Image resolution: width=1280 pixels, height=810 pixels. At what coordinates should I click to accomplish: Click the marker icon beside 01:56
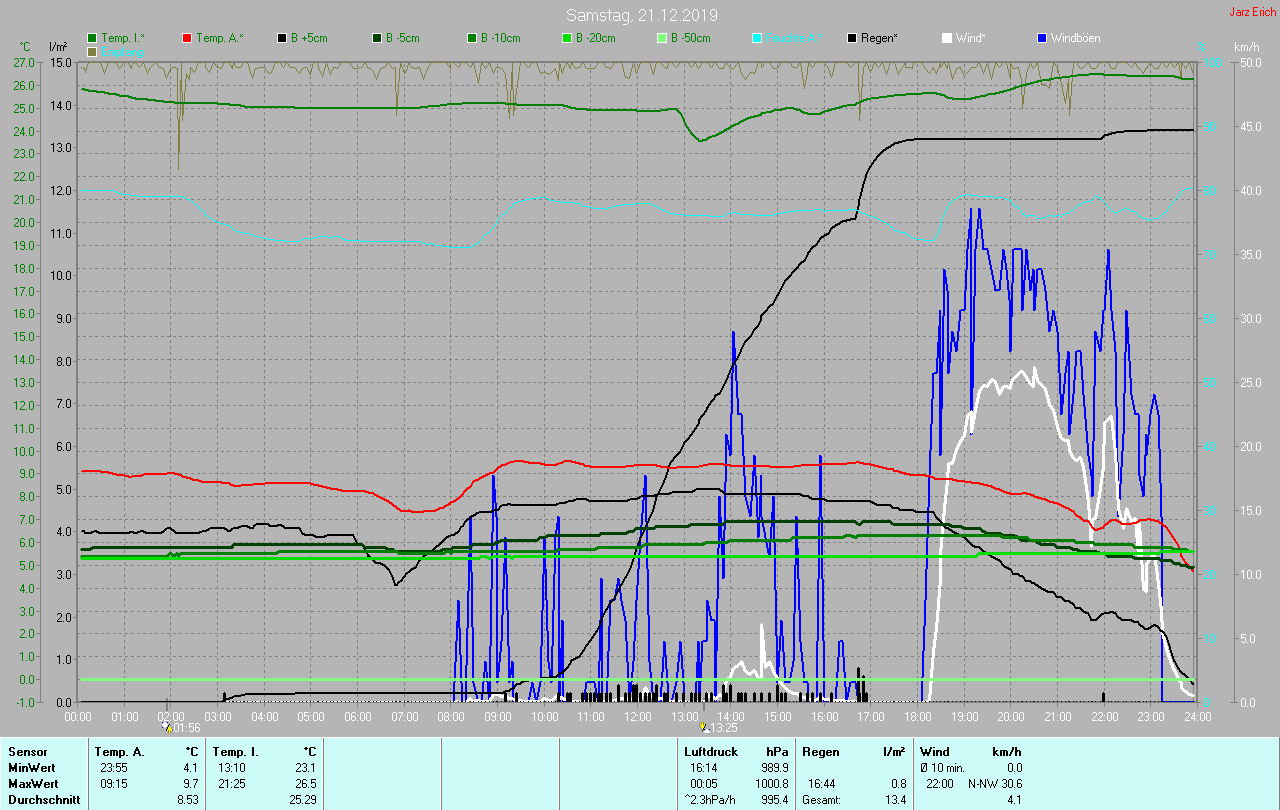[166, 728]
